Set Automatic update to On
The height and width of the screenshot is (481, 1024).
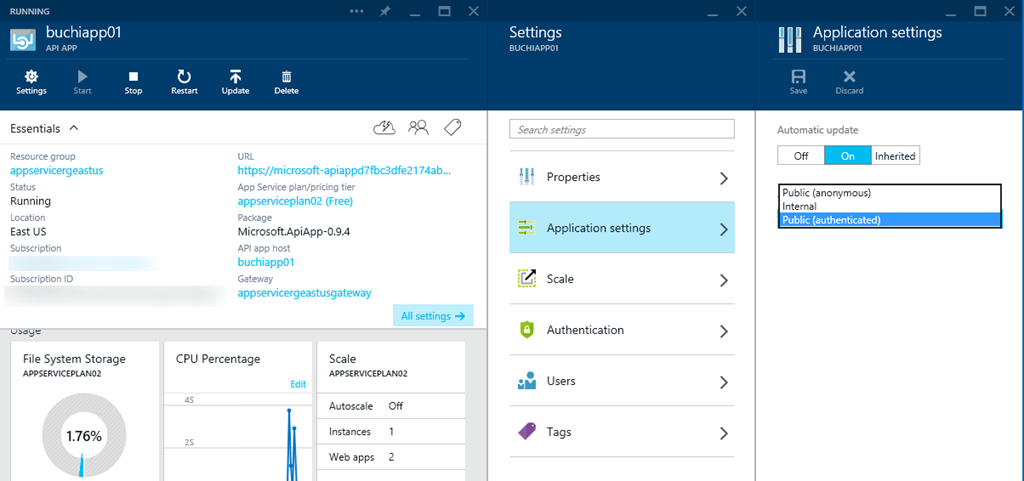(847, 156)
